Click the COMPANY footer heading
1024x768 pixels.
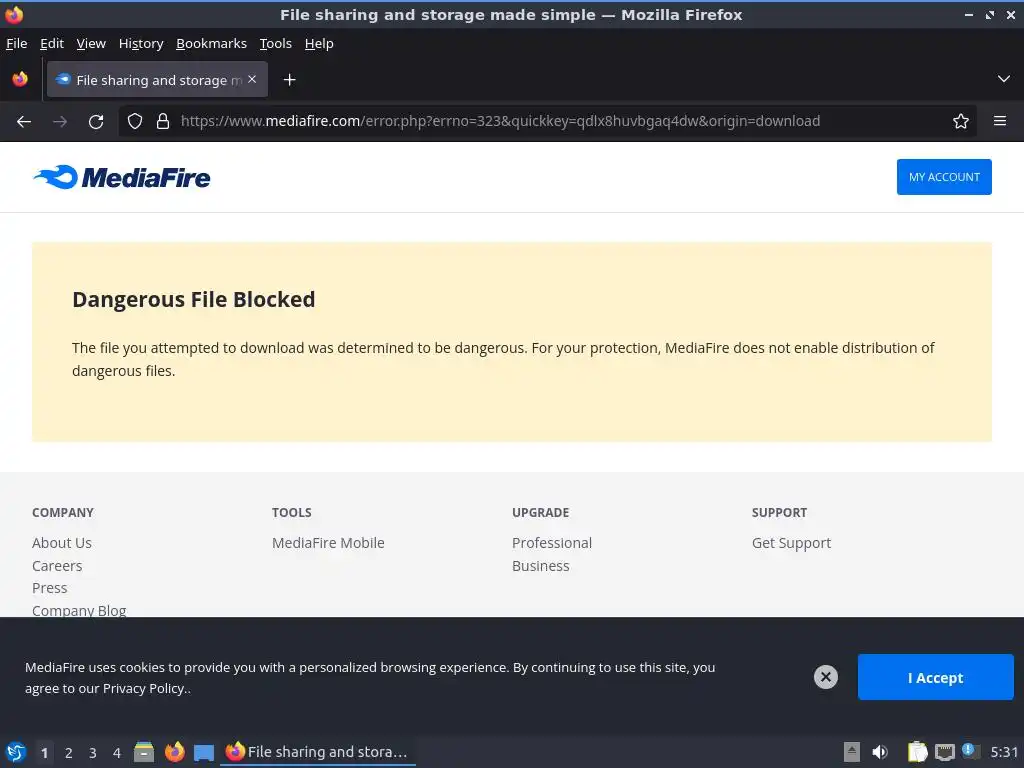(x=63, y=513)
